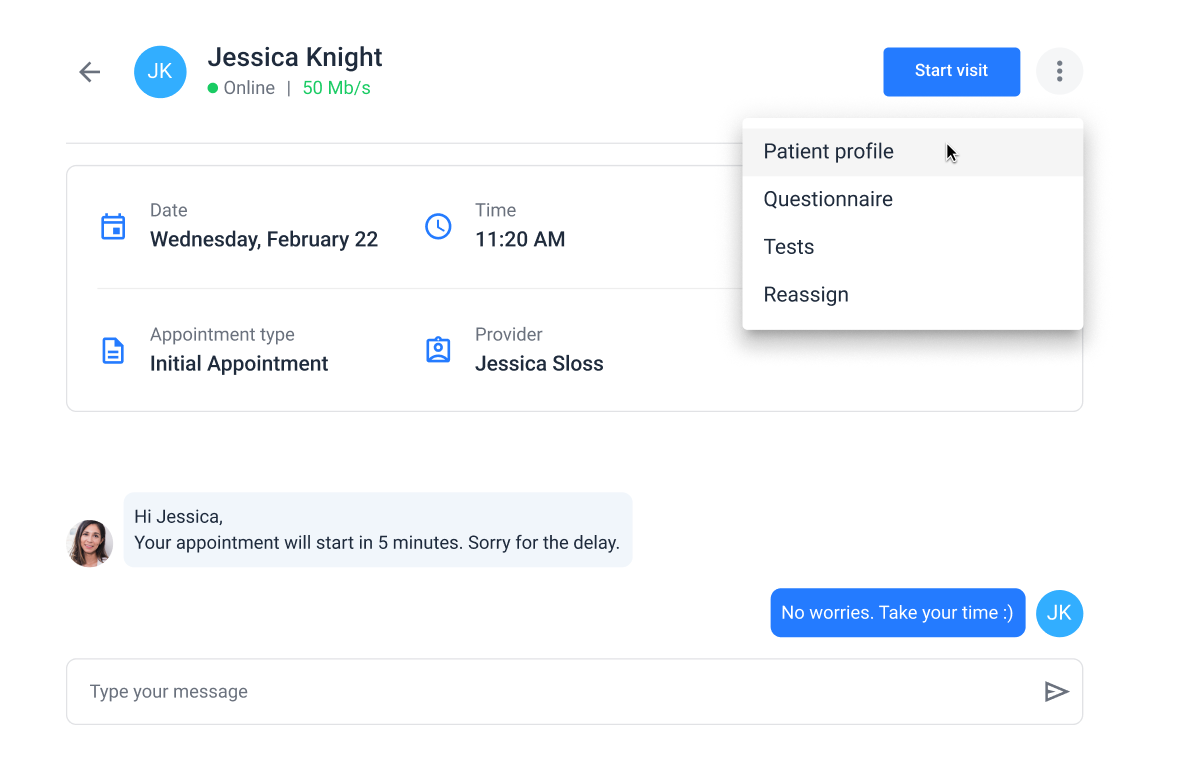Open Tests from the dropdown menu
This screenshot has height=764, width=1184.
click(x=789, y=247)
